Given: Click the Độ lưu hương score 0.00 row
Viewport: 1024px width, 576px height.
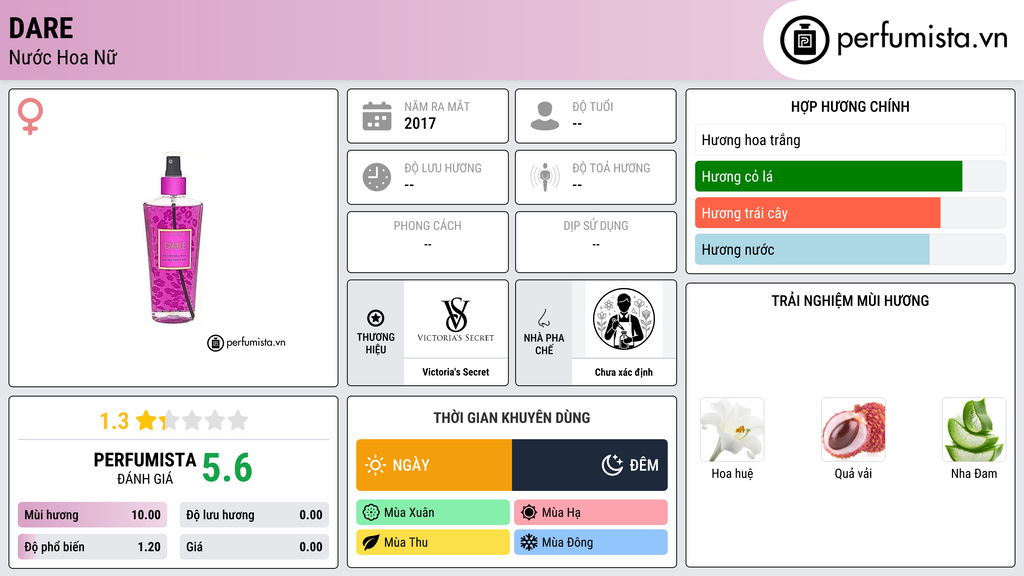Looking at the screenshot, I should (254, 515).
